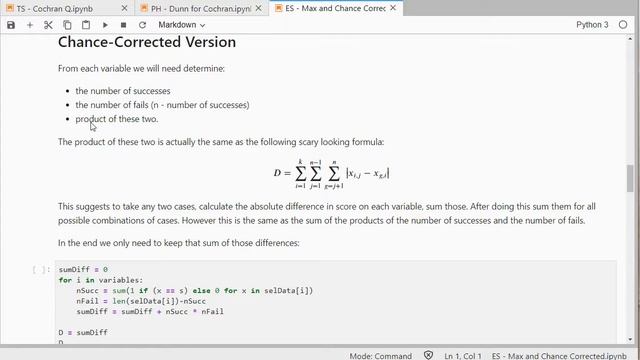The image size is (640, 360).
Task: Interrupt the kernel with the stop icon
Action: point(123,25)
